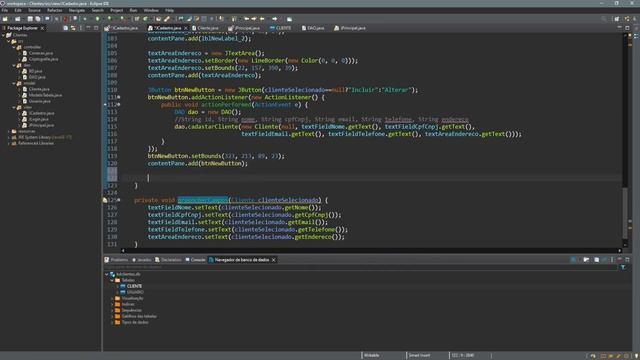Close the Package Explorer view

tap(42, 28)
